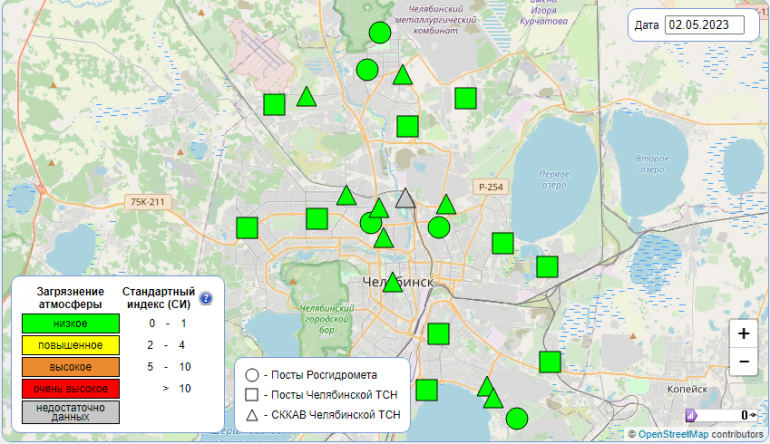Select the leftmost green square station marker
The image size is (770, 444).
247,227
